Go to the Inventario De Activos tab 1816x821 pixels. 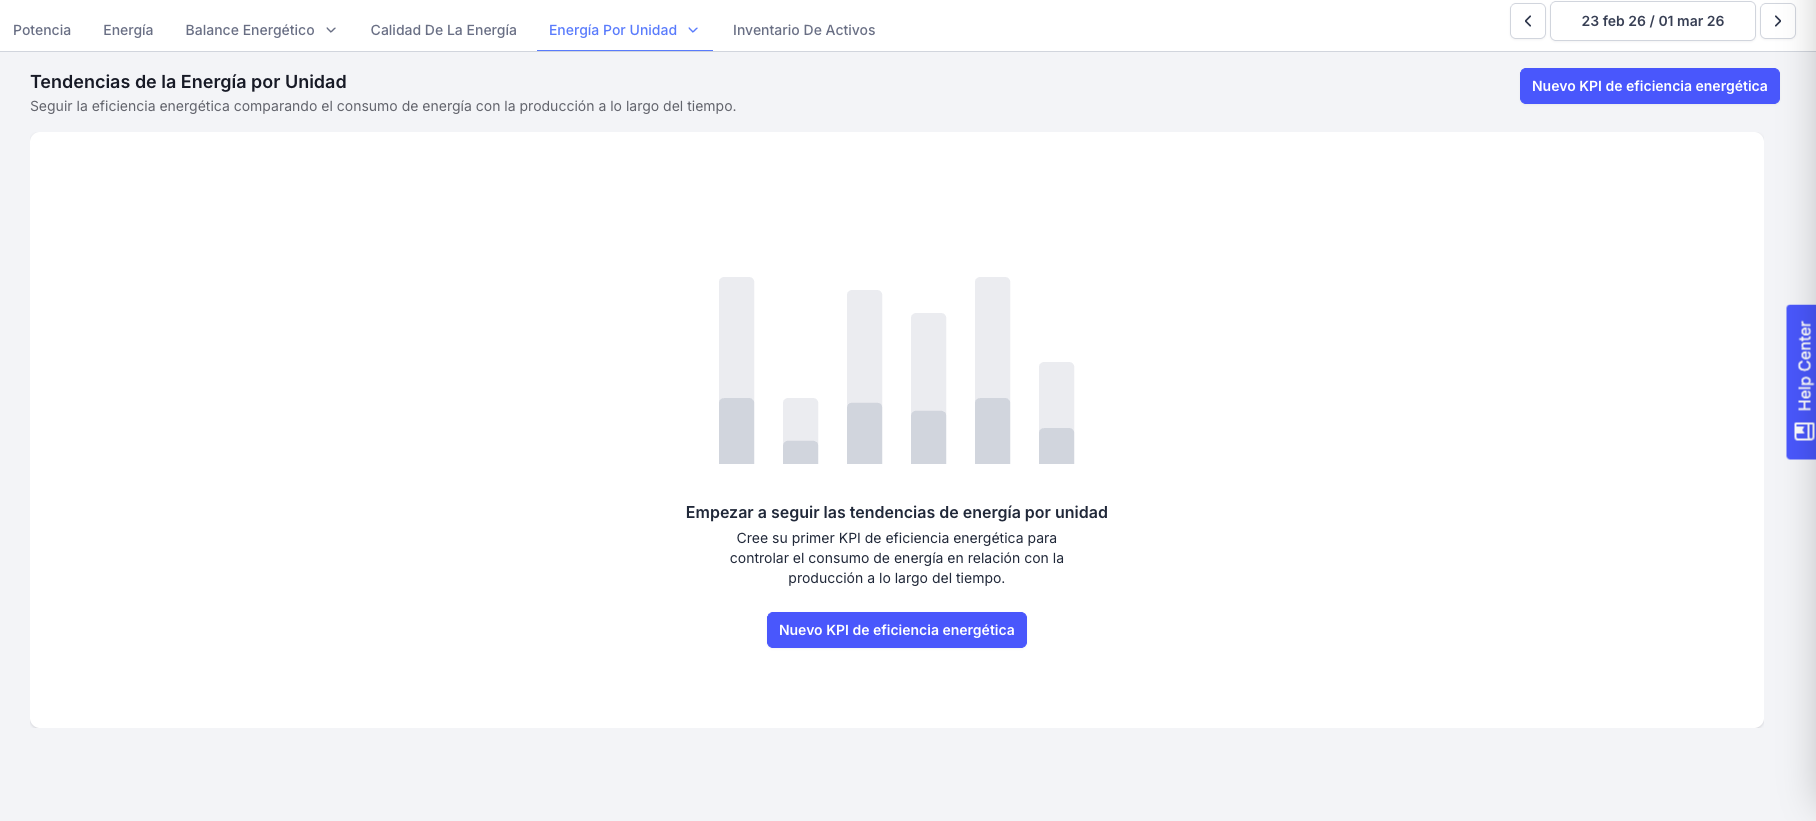(803, 30)
